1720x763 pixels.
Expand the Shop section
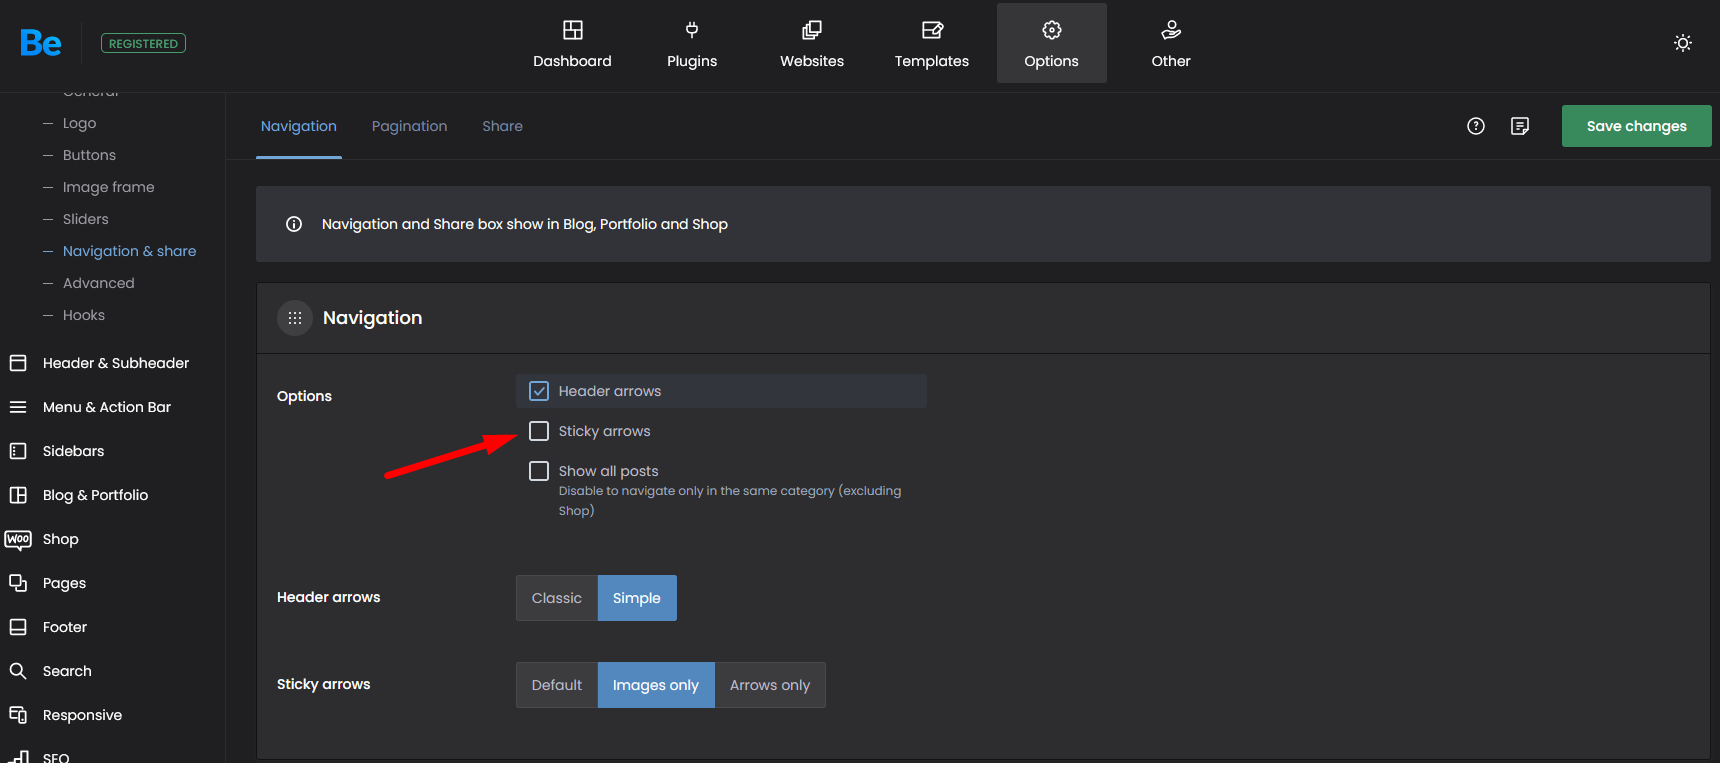[61, 539]
